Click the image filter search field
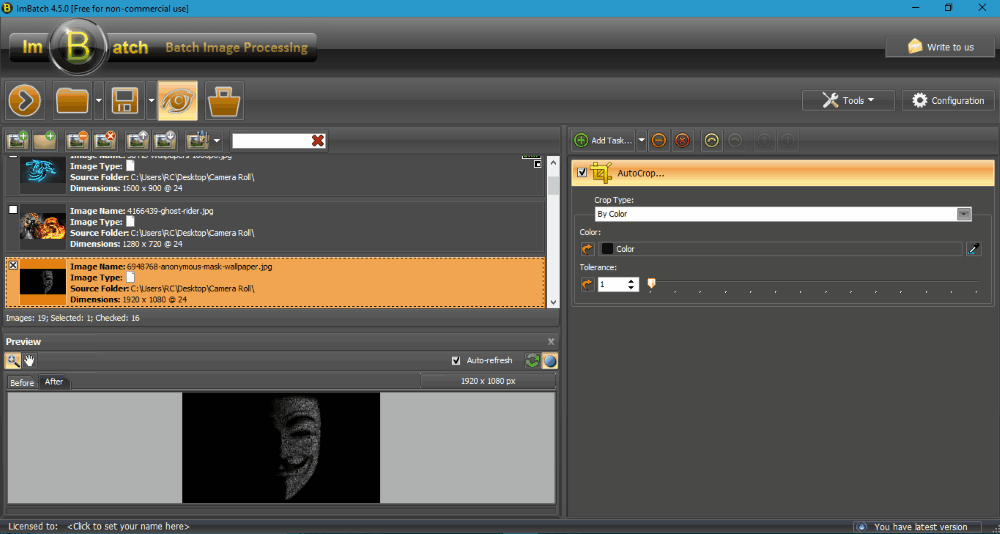 (271, 141)
